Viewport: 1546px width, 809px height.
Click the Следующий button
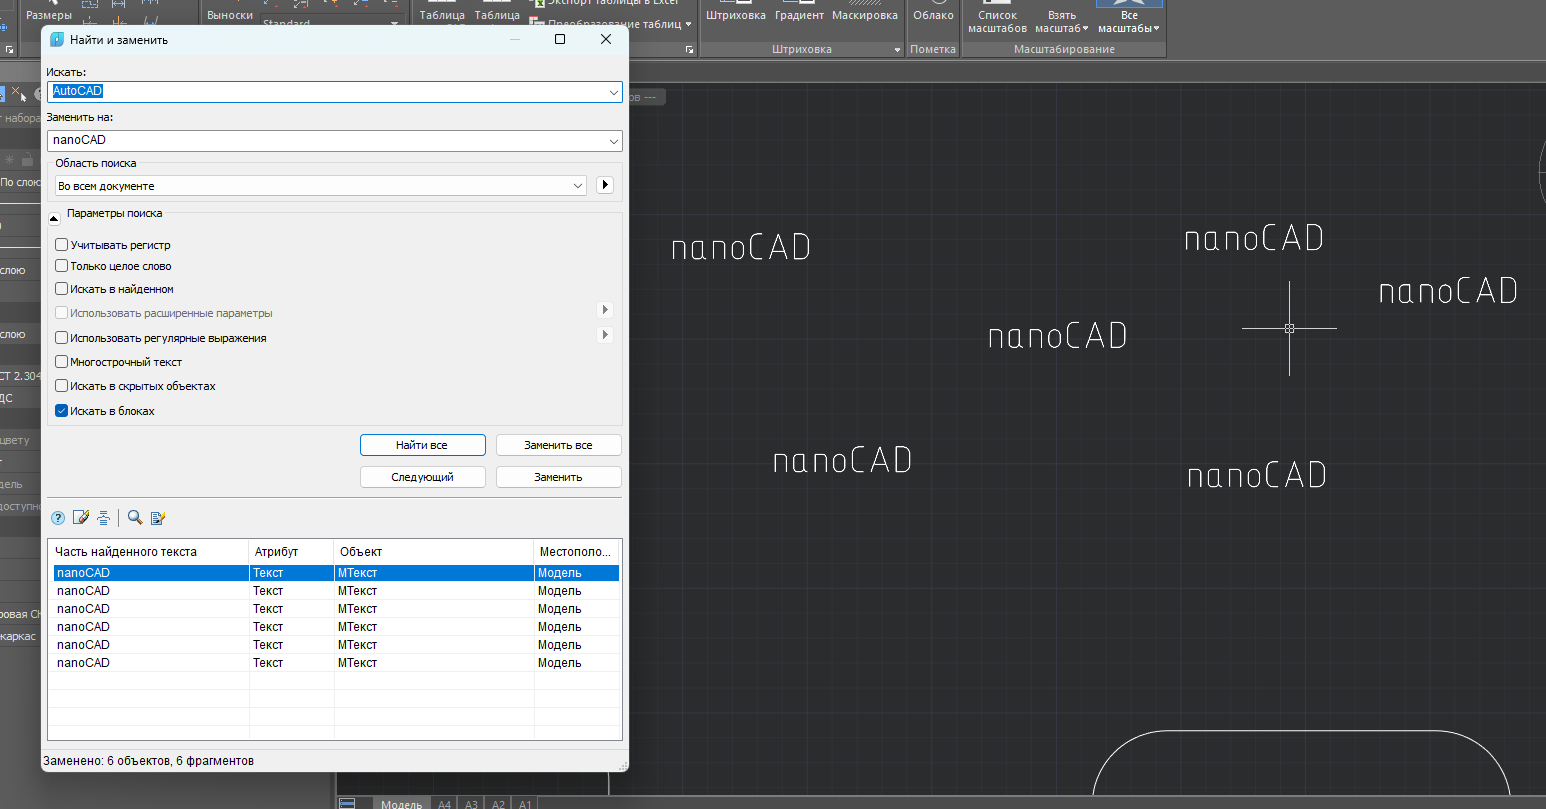pos(422,477)
